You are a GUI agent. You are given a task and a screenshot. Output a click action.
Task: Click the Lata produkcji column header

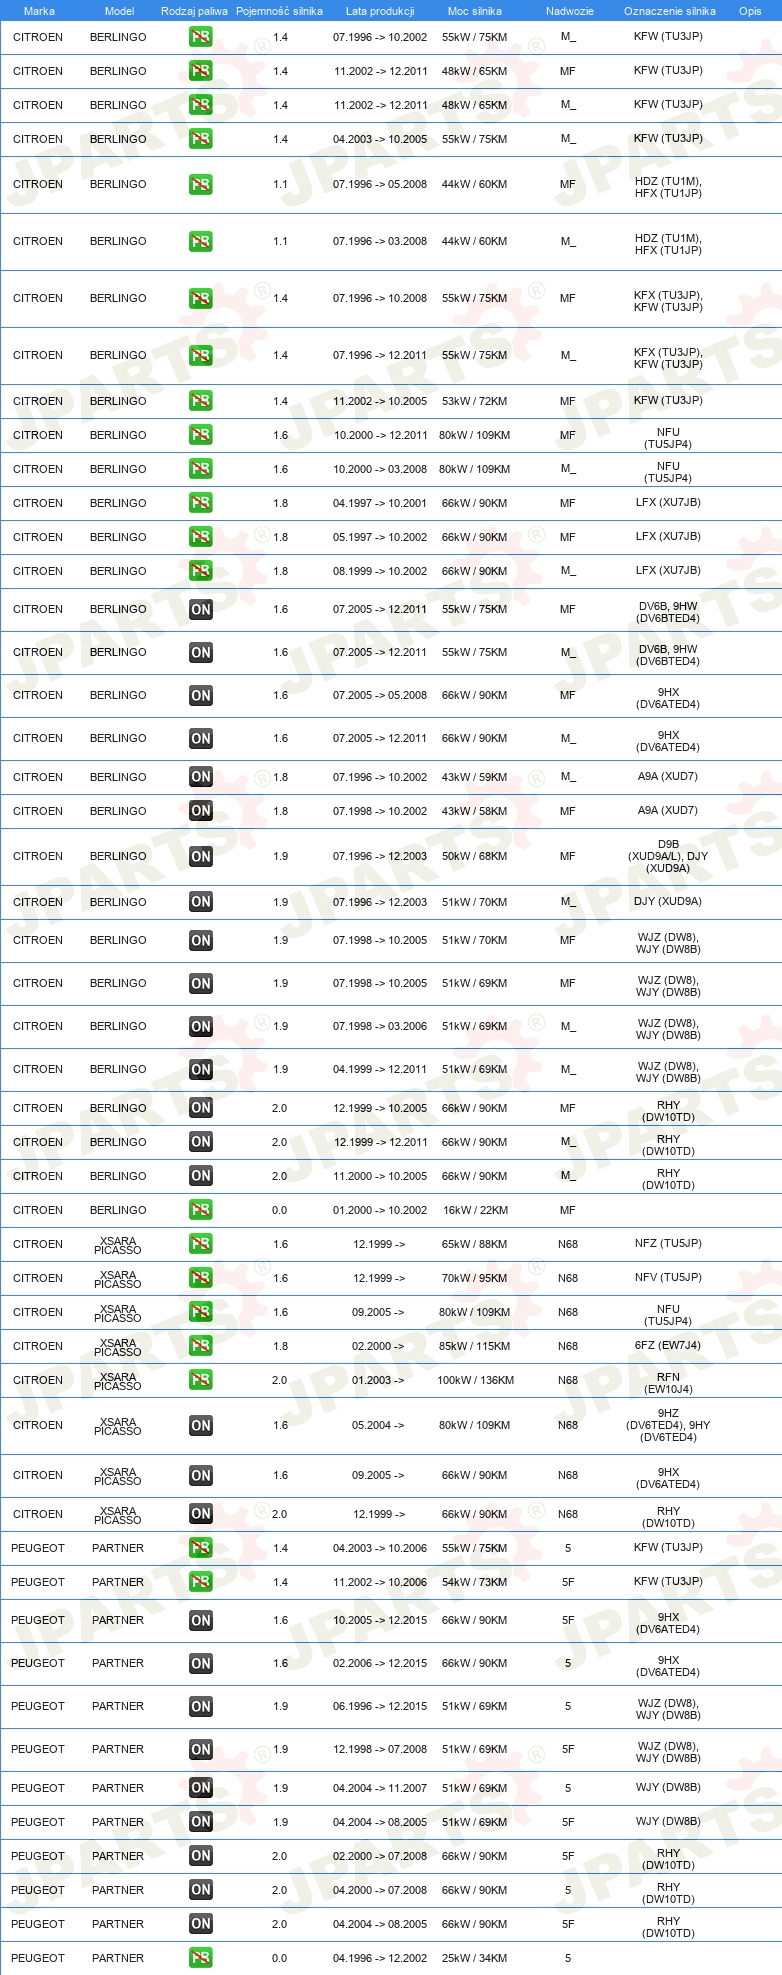click(x=380, y=11)
